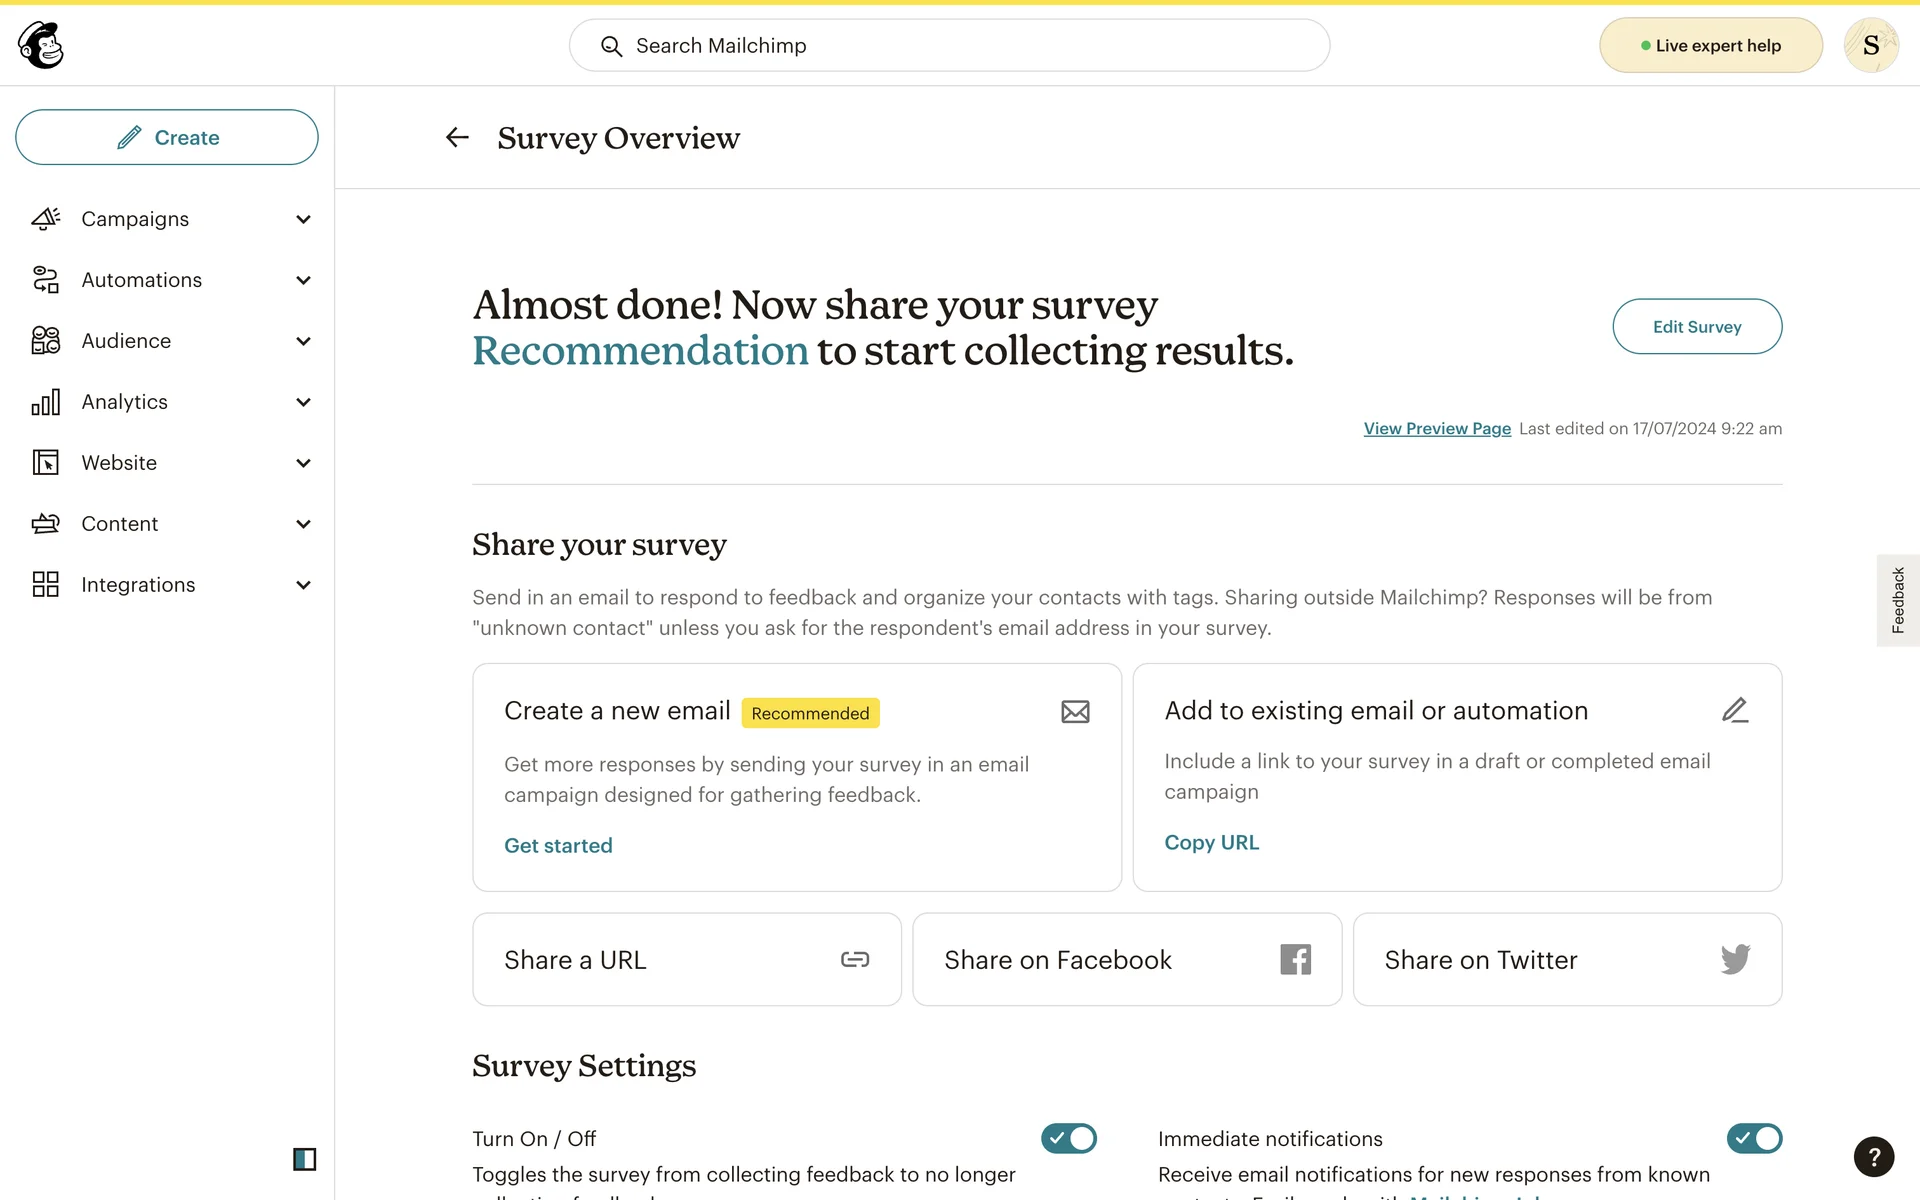Expand the Integrations dropdown arrow
The width and height of the screenshot is (1920, 1200).
(x=303, y=585)
